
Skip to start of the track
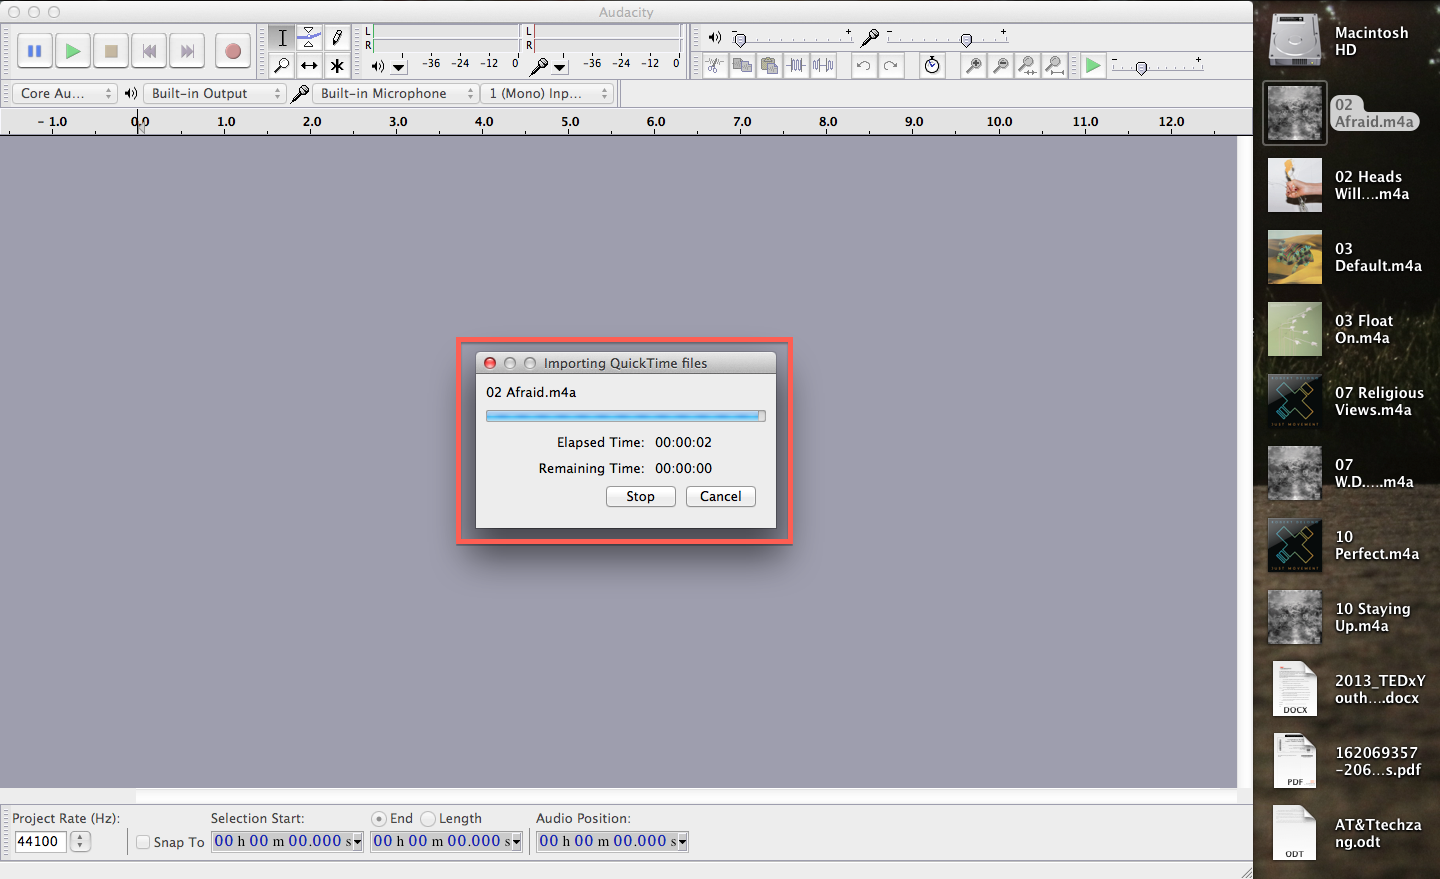click(149, 51)
